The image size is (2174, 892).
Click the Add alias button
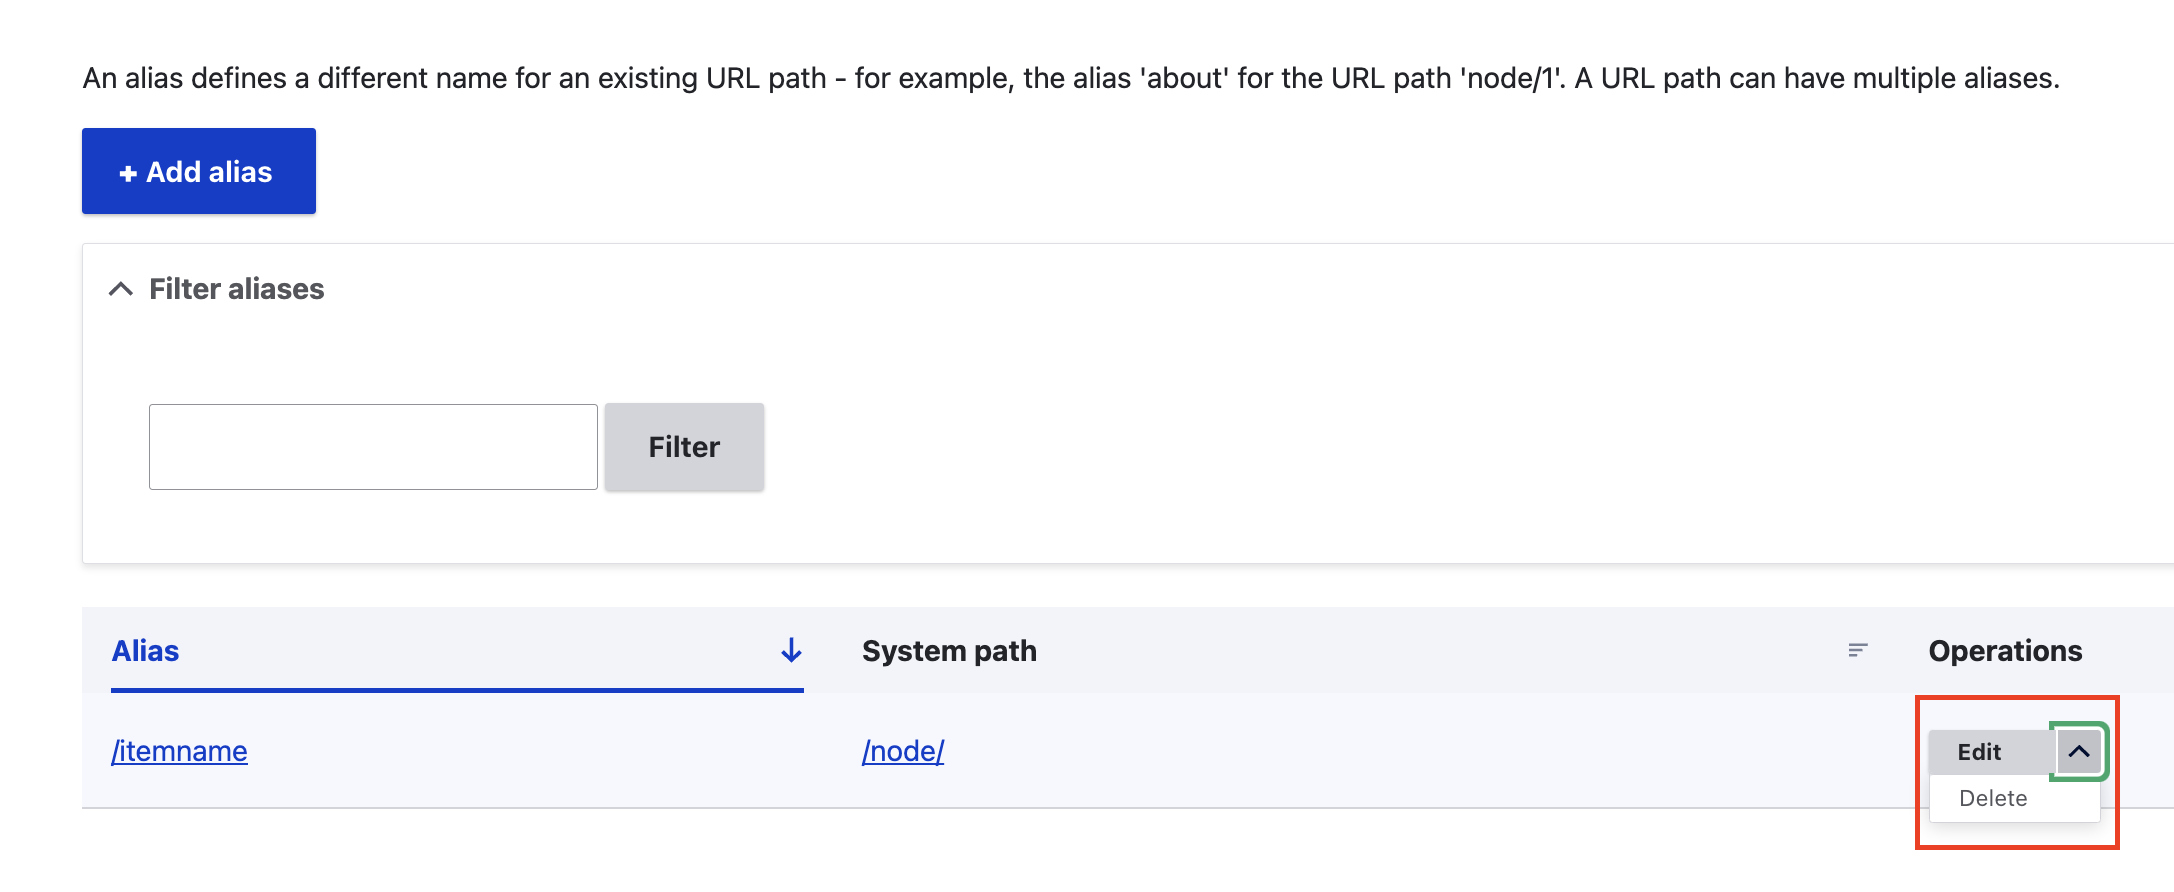tap(199, 171)
